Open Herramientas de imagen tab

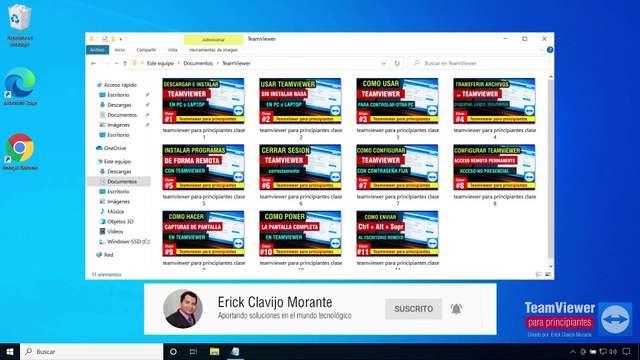[213, 50]
